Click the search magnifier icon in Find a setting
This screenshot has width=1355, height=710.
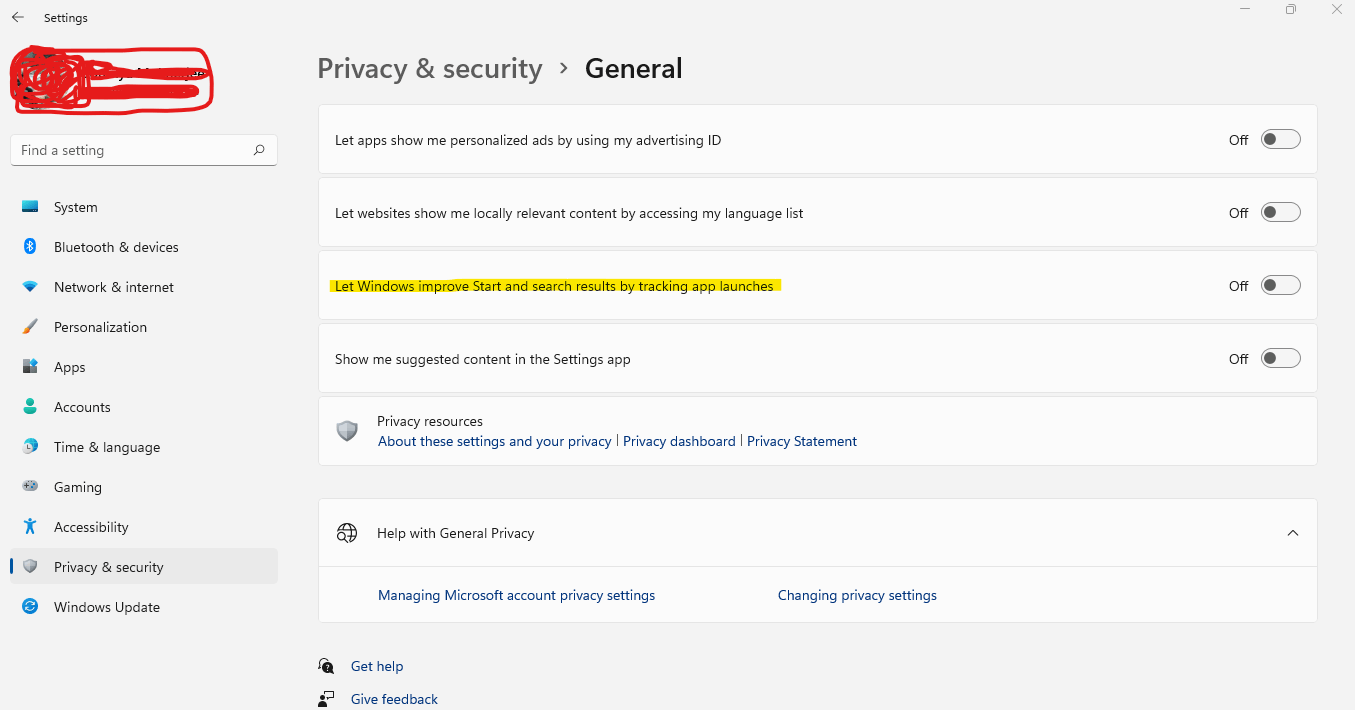point(259,150)
